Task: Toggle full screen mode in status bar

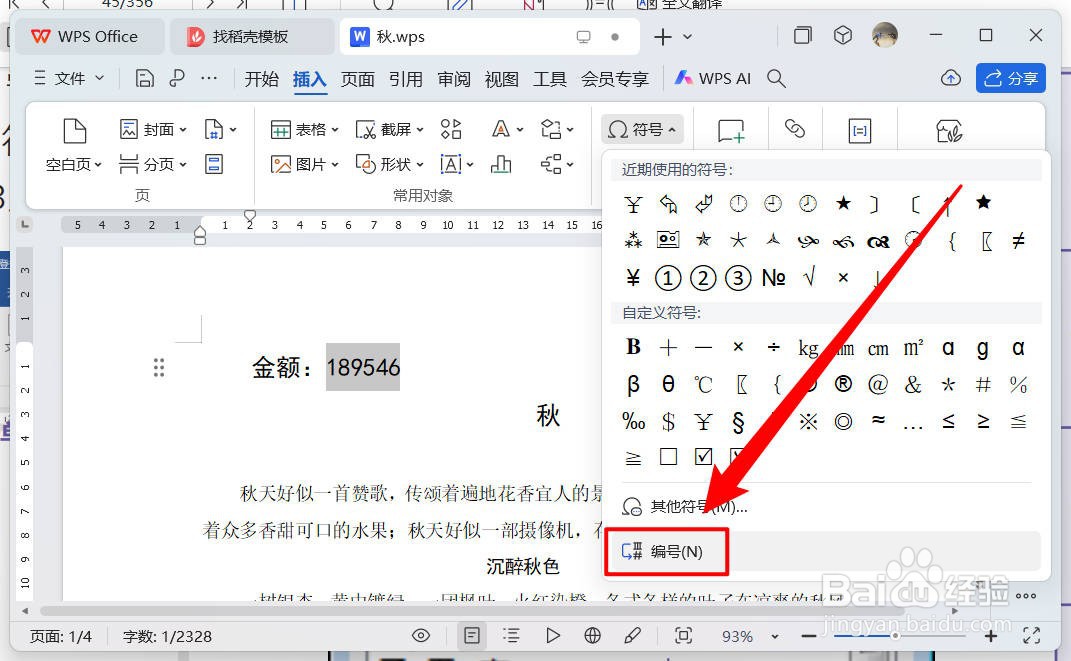Action: (x=1033, y=635)
